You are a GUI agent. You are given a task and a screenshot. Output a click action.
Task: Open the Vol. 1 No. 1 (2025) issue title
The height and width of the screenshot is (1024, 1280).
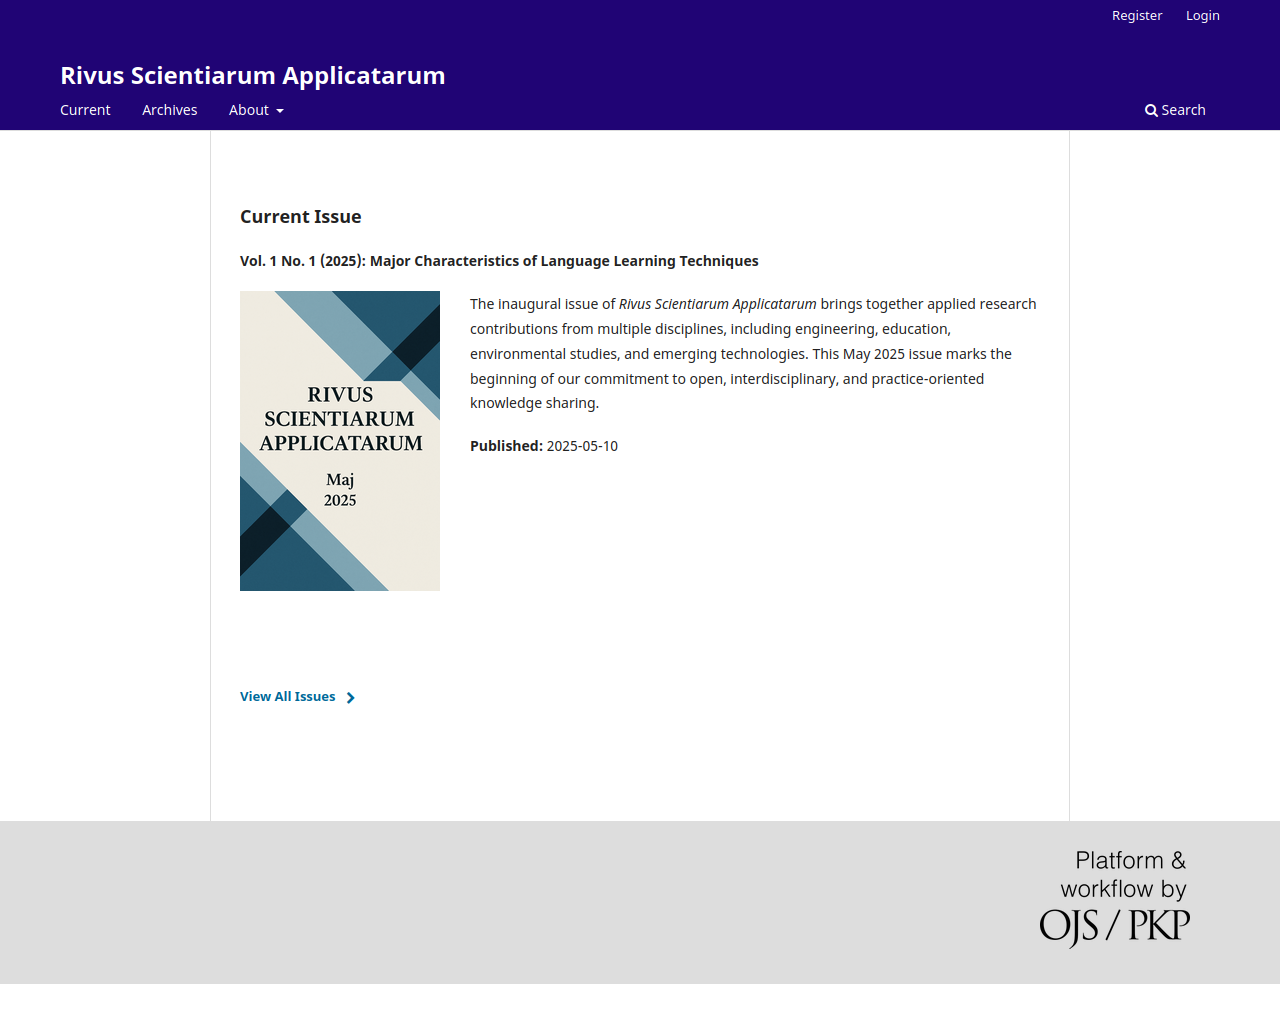(x=499, y=261)
